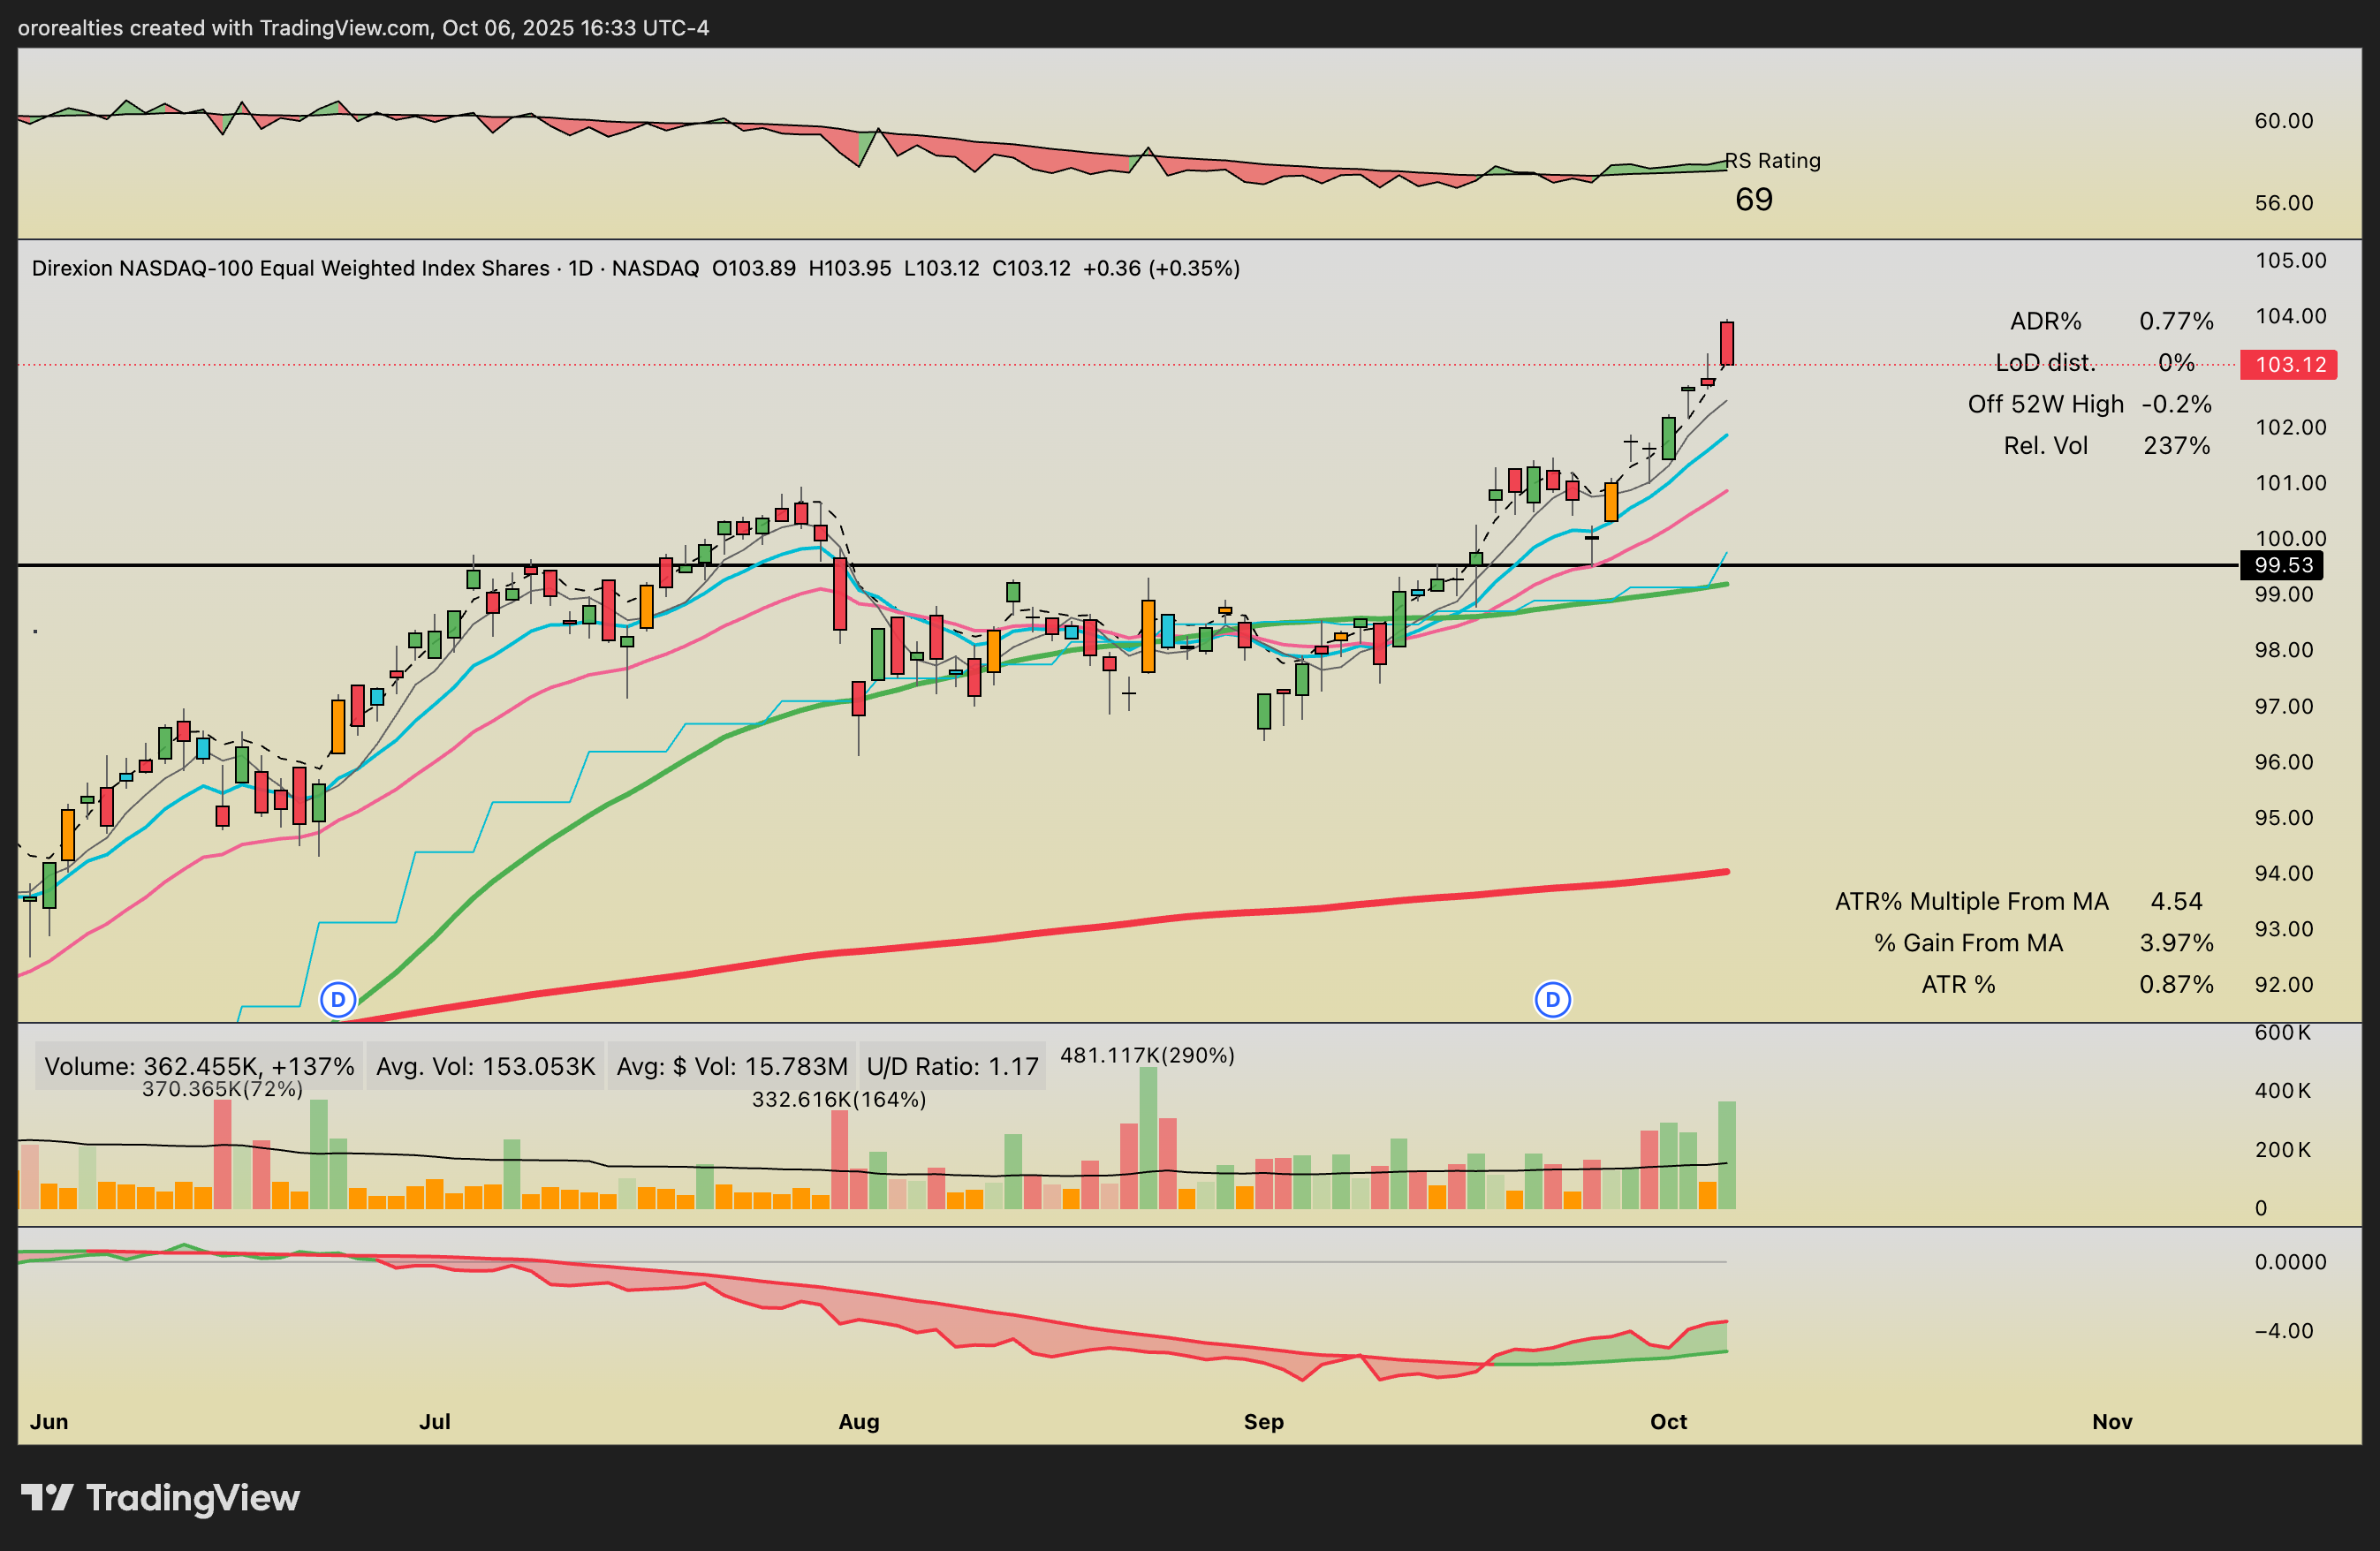Select the latest red candlestick at top

click(1726, 343)
